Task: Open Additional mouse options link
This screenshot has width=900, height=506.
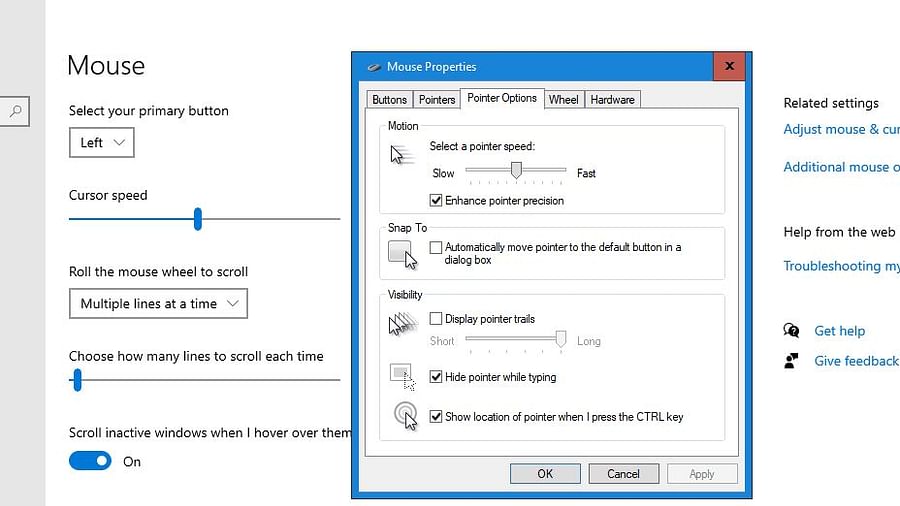Action: click(841, 167)
